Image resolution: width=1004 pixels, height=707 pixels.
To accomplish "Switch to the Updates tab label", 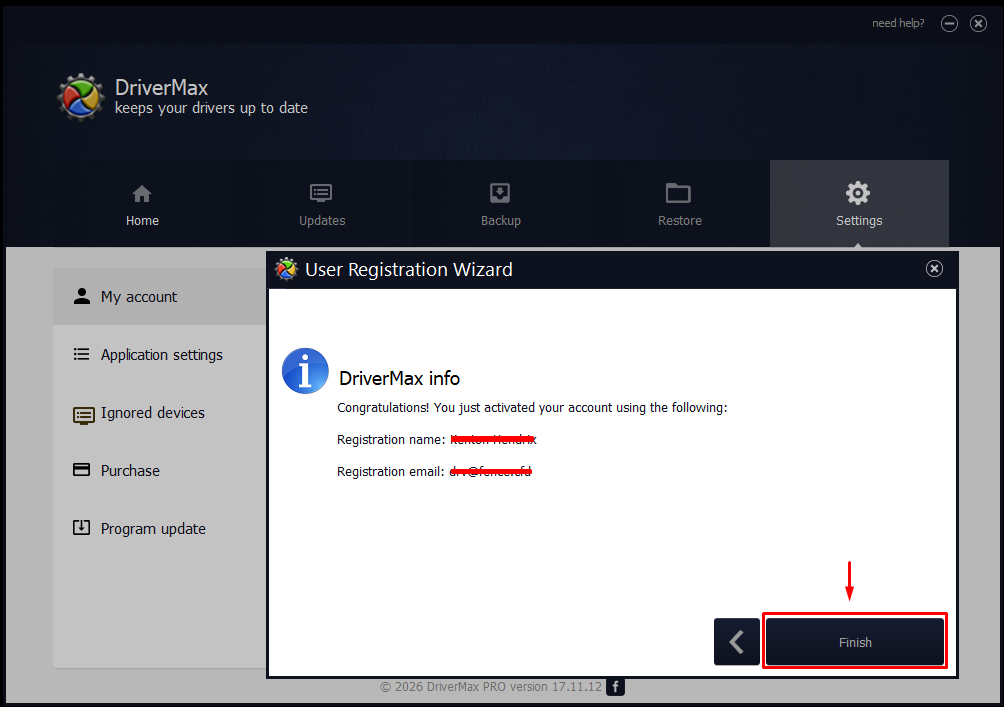I will click(x=322, y=220).
